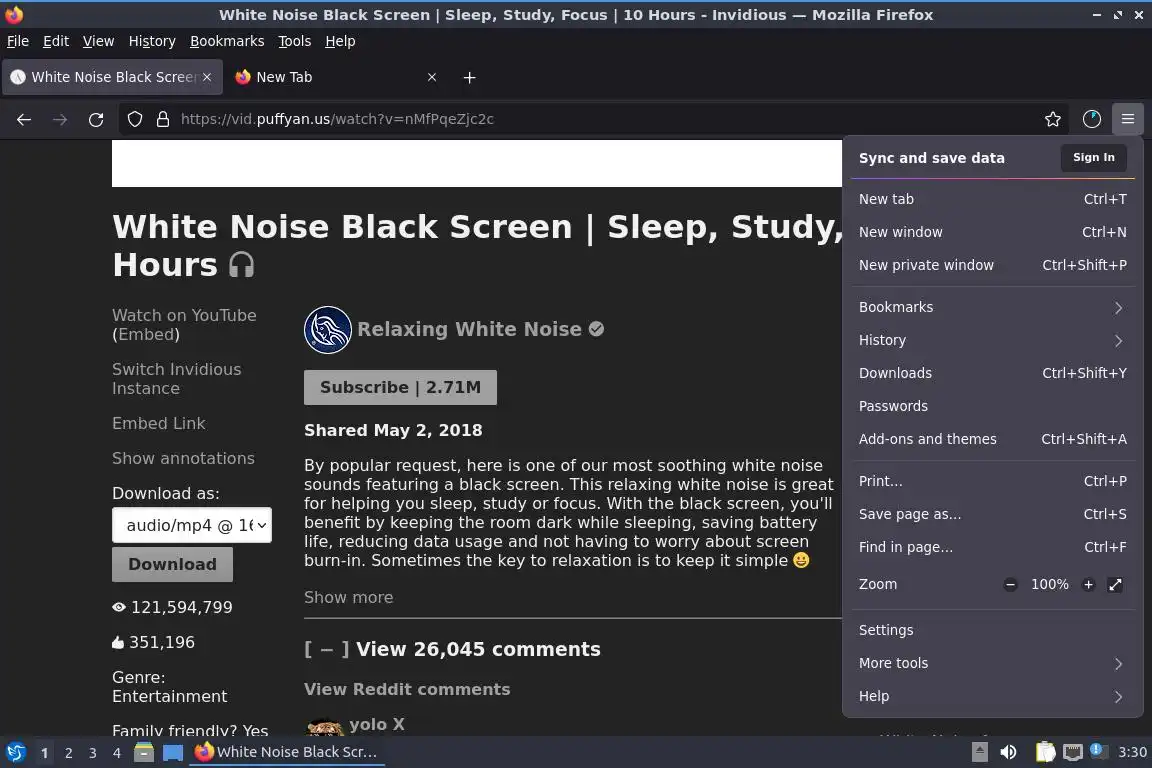Expand the Help submenu in panel

[x=992, y=696]
